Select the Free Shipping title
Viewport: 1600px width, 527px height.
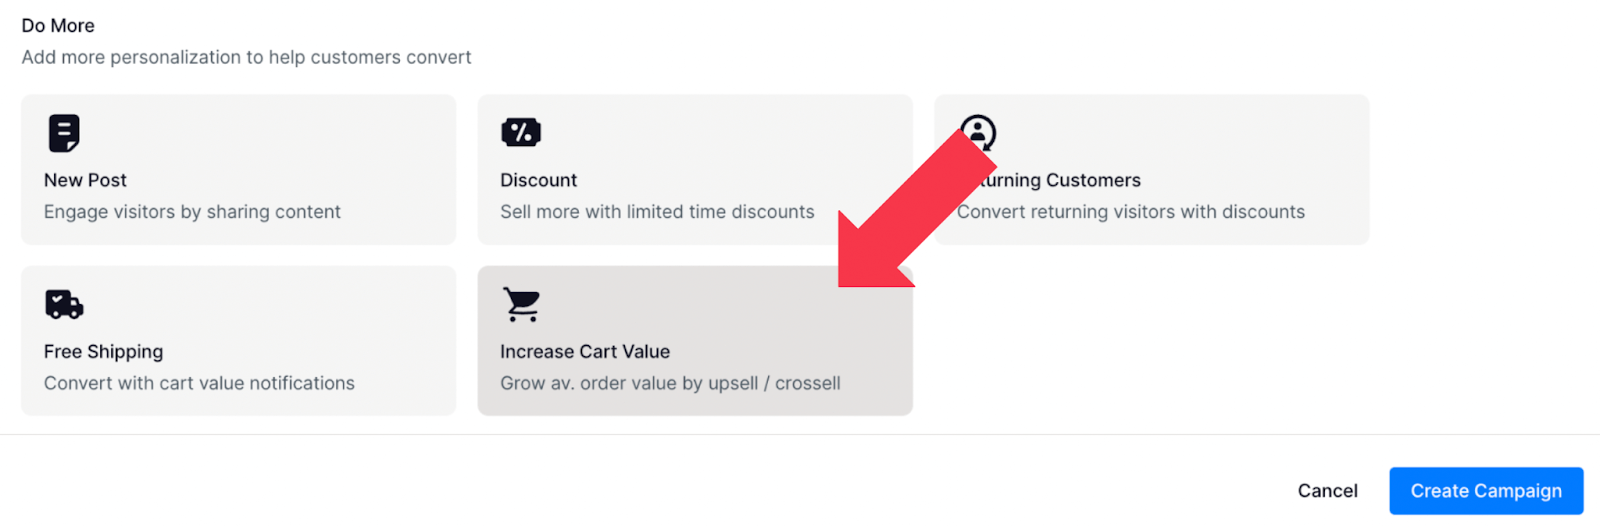pyautogui.click(x=103, y=352)
